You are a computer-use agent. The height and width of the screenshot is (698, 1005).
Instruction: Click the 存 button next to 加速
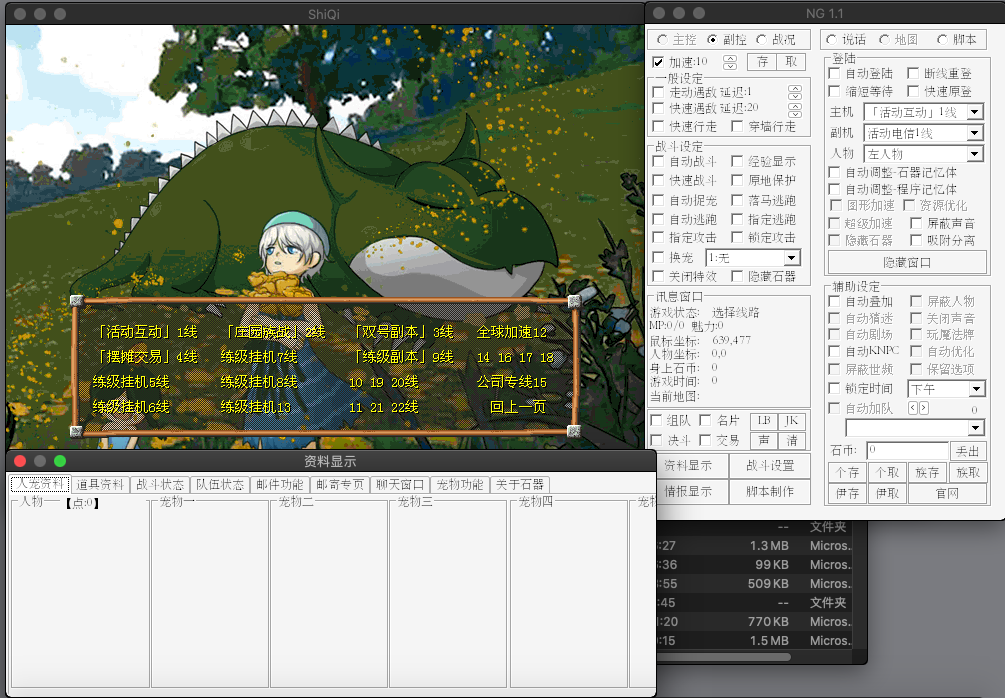click(762, 62)
